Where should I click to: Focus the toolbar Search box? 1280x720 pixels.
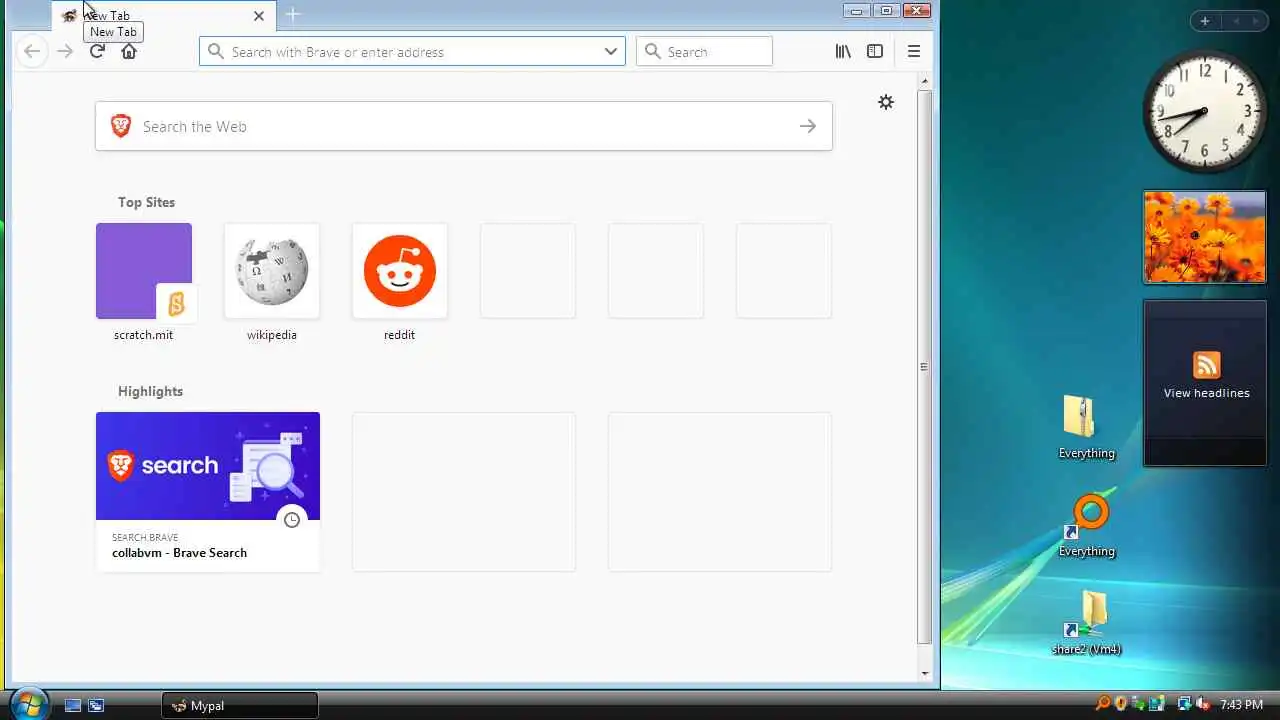pyautogui.click(x=704, y=51)
